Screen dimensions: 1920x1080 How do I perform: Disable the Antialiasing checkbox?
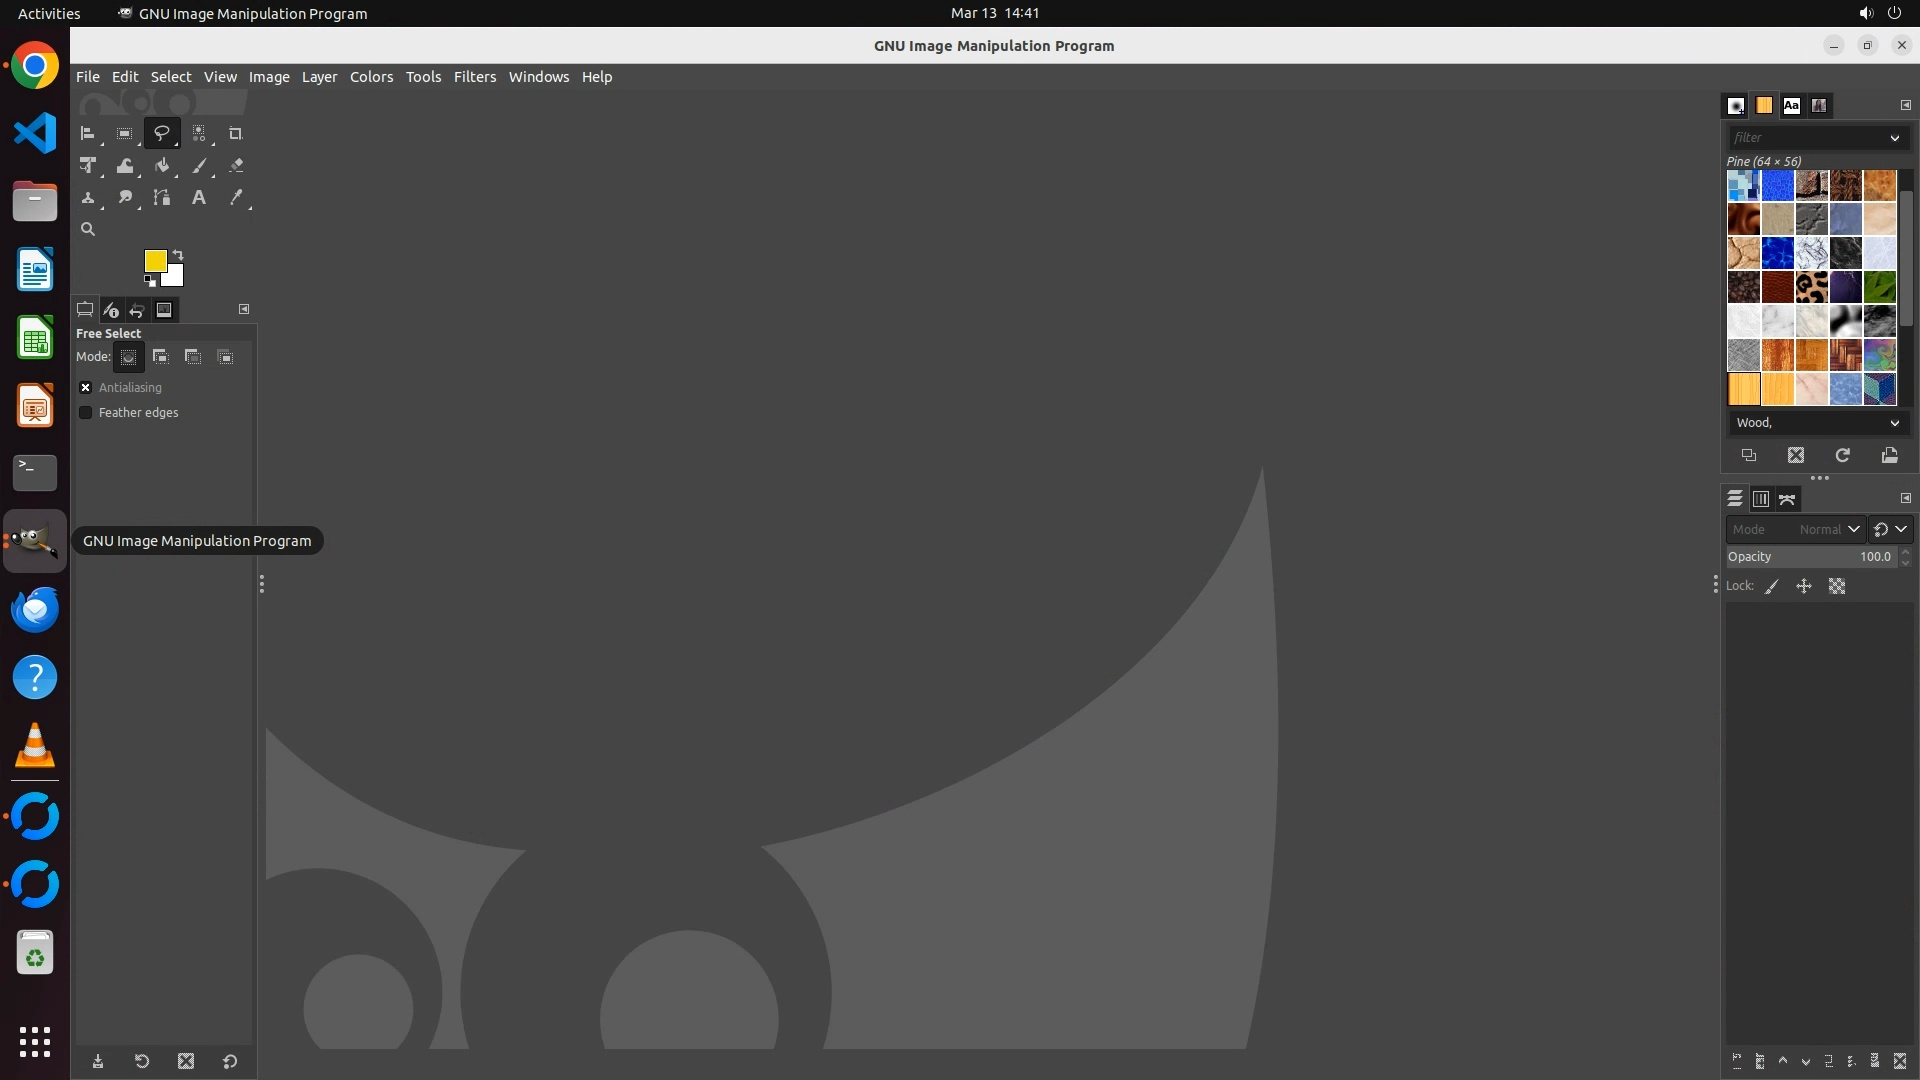[86, 387]
